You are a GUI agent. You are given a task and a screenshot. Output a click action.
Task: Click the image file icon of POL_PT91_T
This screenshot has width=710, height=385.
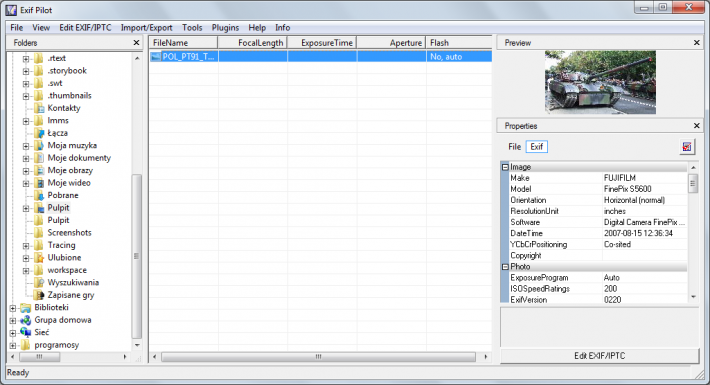click(x=156, y=57)
